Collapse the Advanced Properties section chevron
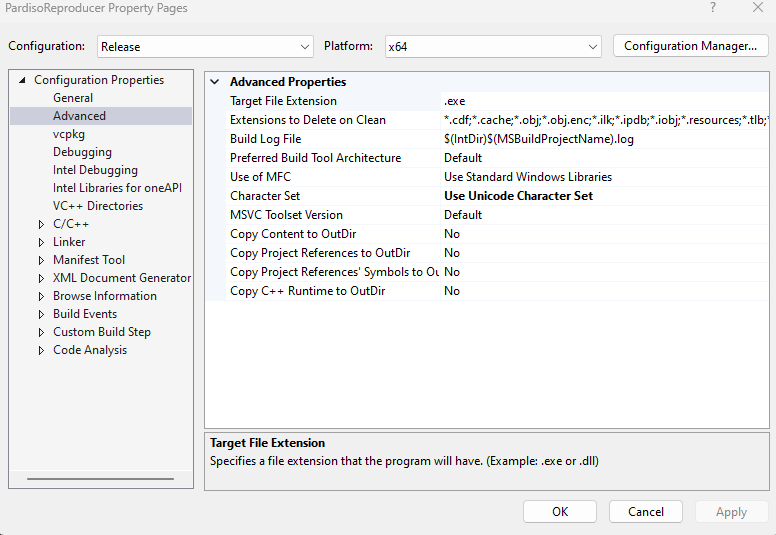The height and width of the screenshot is (535, 776). point(215,82)
